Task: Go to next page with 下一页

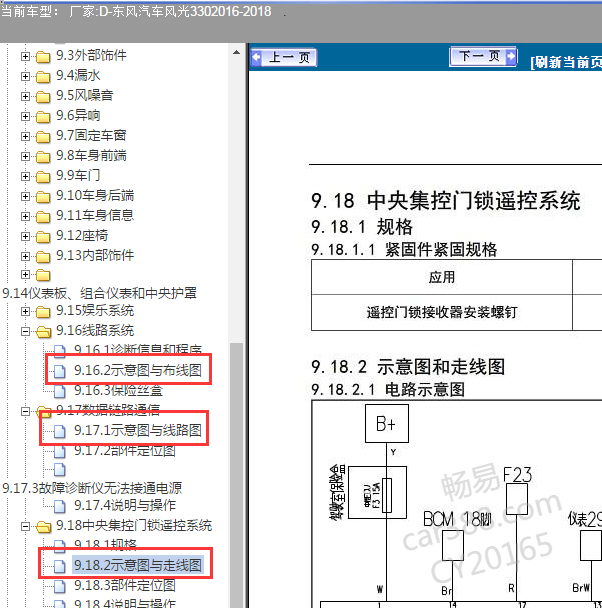Action: click(x=483, y=57)
